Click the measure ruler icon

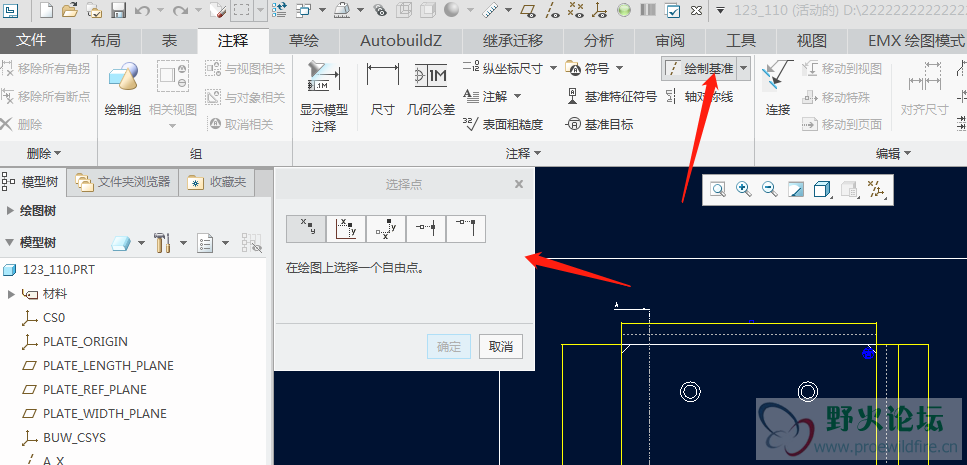[491, 10]
